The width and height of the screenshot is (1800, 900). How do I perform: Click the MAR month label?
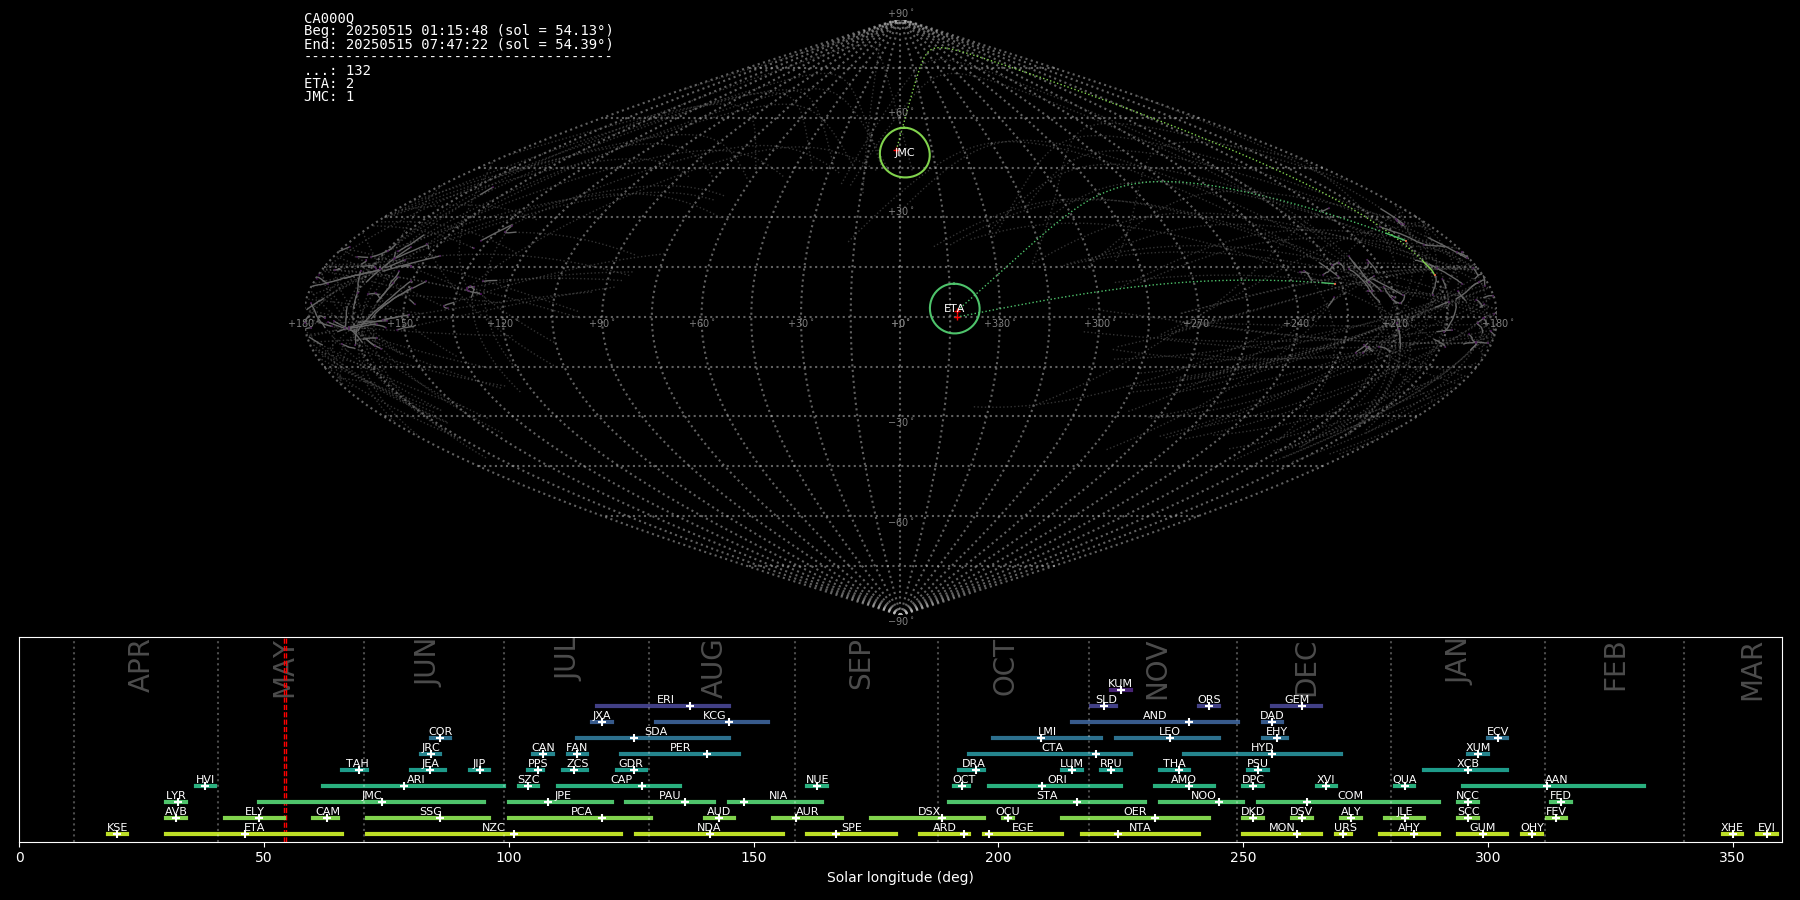(x=1752, y=672)
